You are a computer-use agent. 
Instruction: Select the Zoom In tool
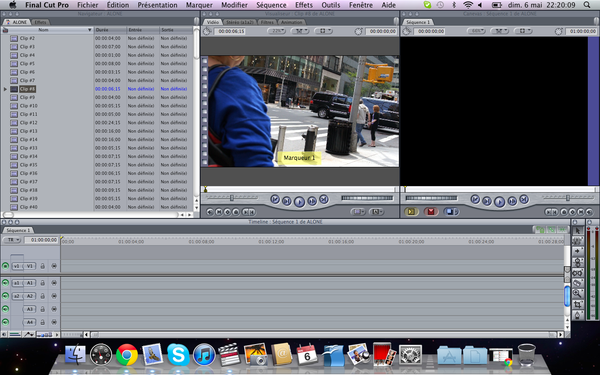pos(577,293)
